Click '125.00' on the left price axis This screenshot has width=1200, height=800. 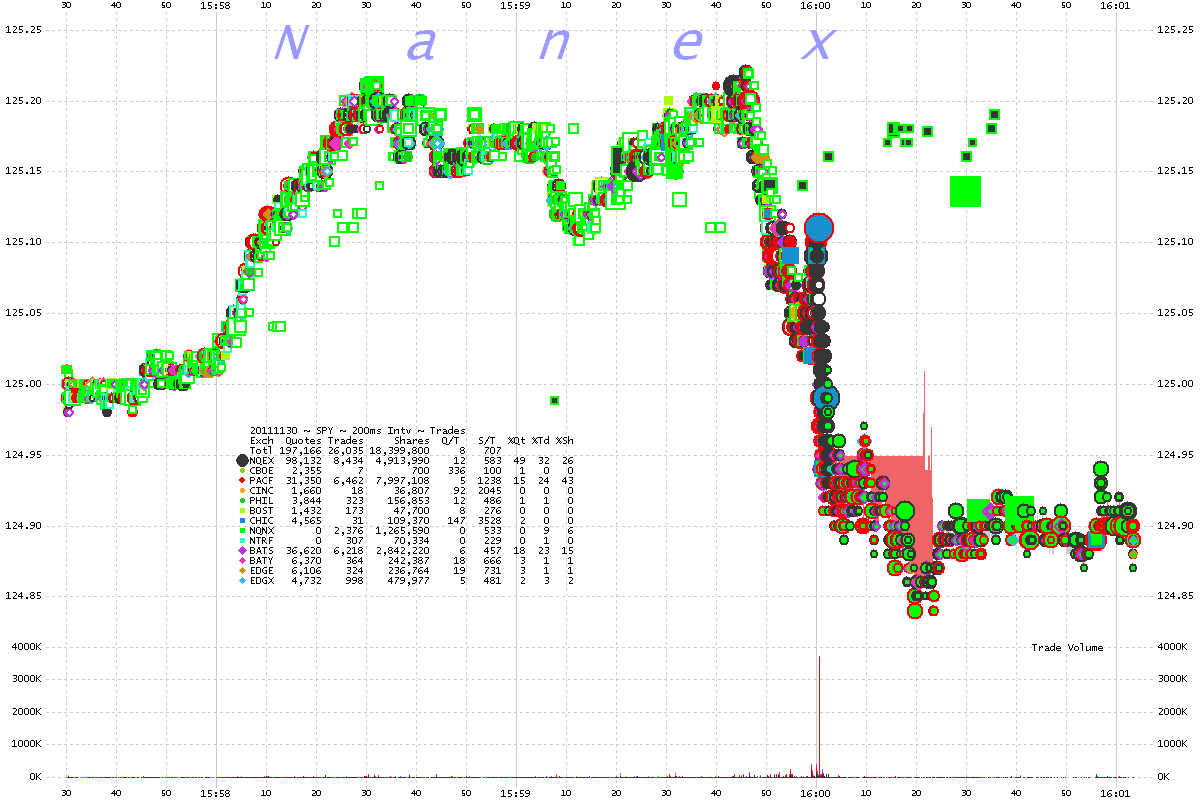pyautogui.click(x=22, y=384)
